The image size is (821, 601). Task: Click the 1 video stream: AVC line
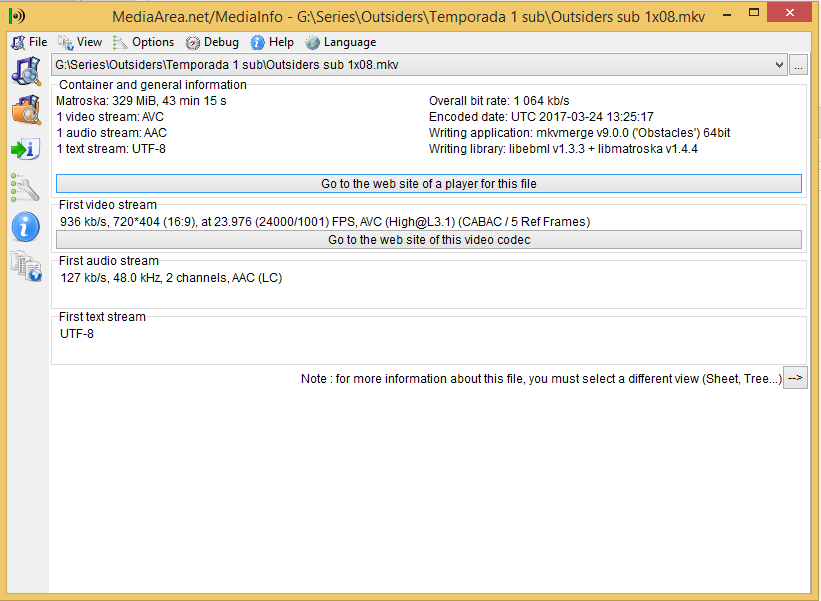click(110, 117)
